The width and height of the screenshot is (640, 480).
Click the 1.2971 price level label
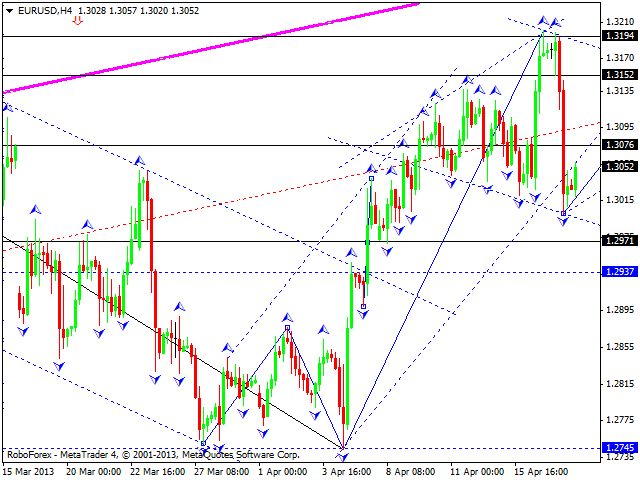tap(617, 241)
